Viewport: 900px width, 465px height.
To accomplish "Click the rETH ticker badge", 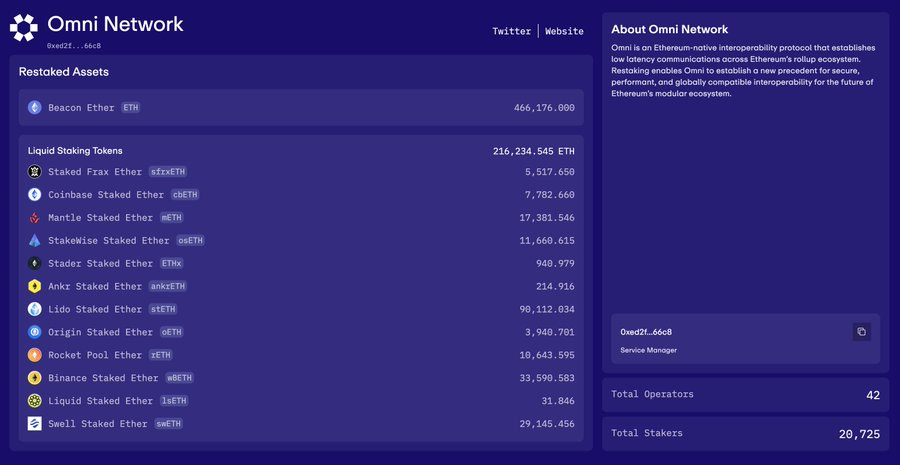I will pos(161,355).
